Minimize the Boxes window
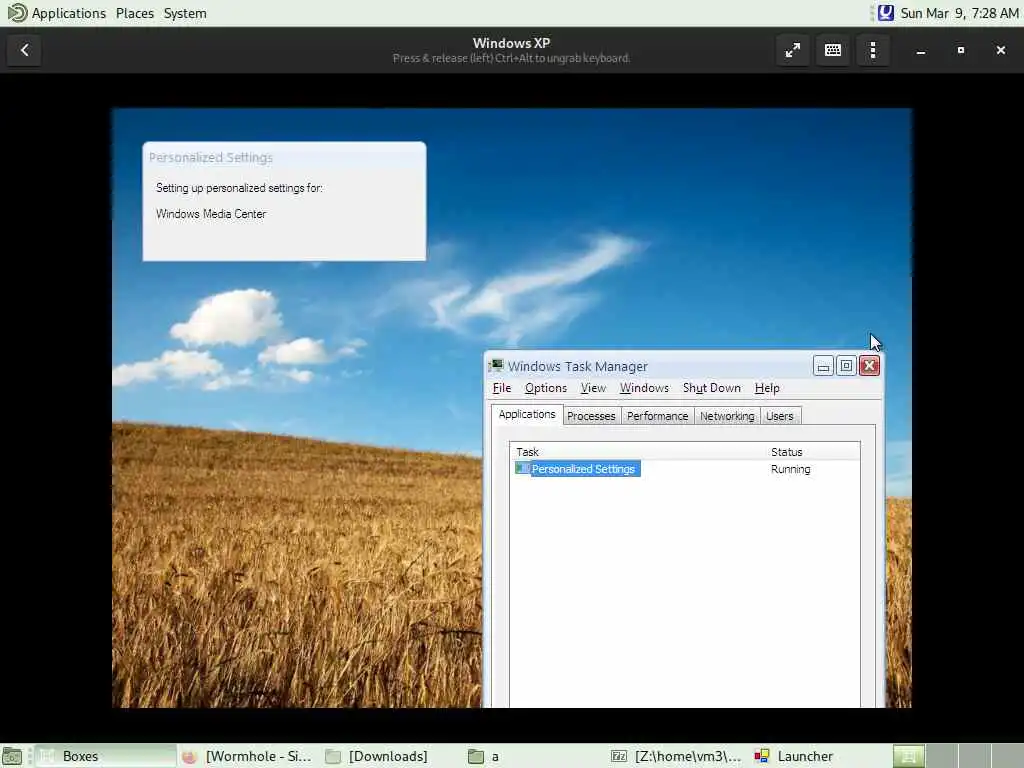 (921, 50)
